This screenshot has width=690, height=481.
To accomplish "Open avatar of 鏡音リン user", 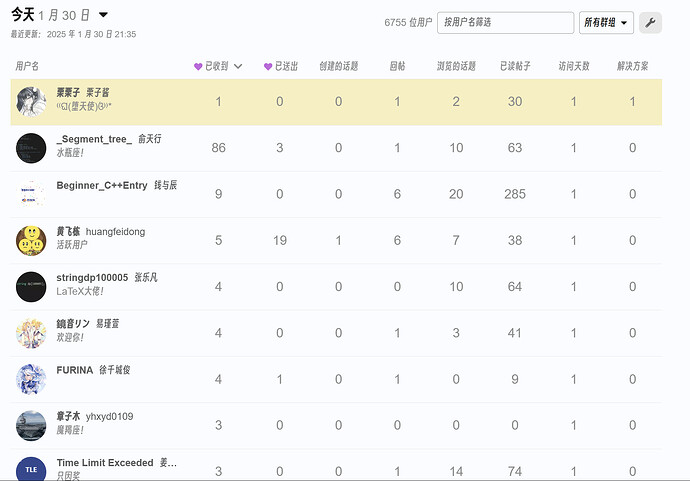I will point(31,333).
